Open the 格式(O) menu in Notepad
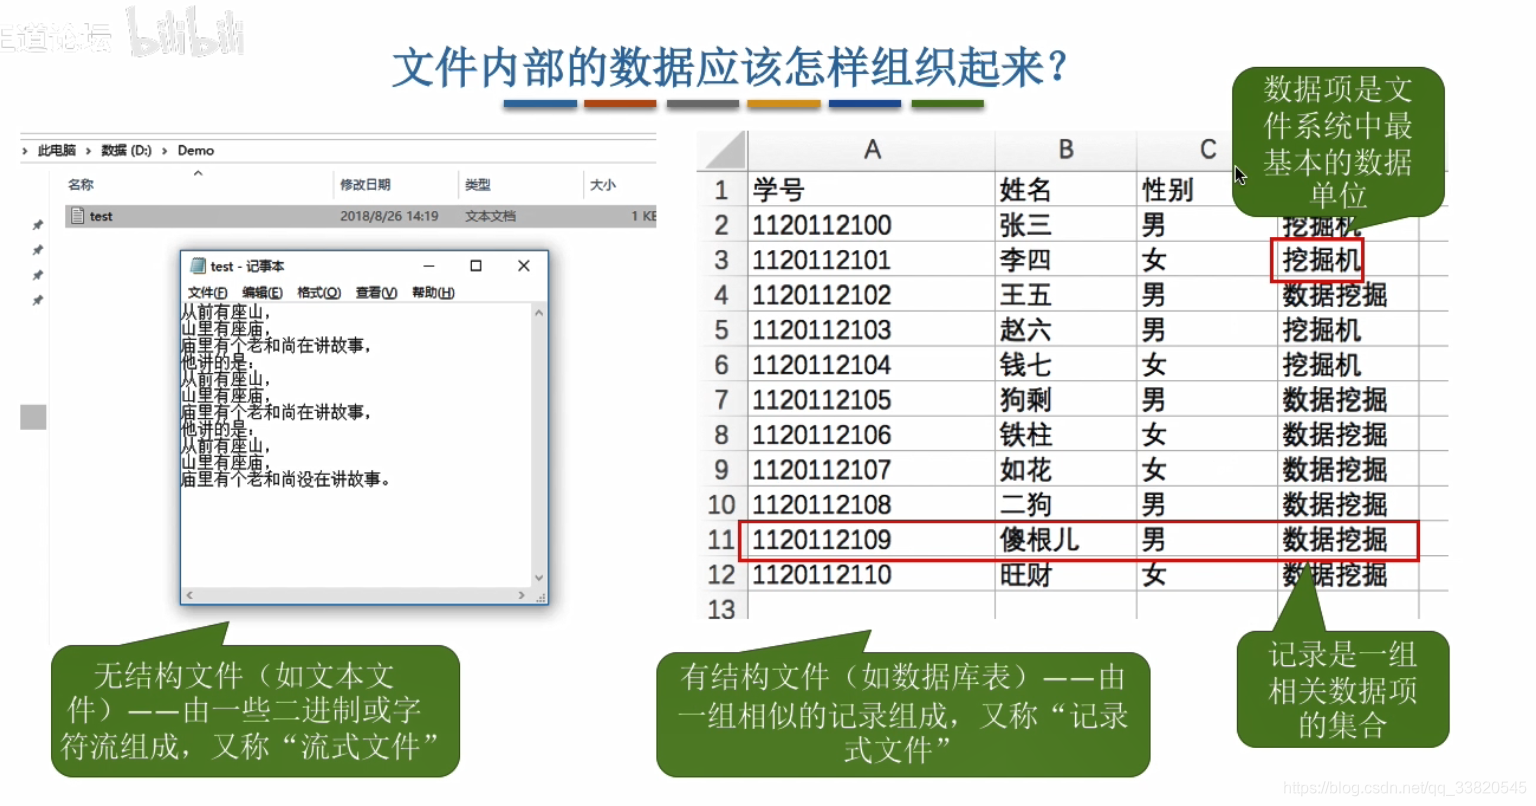The height and width of the screenshot is (806, 1536). [x=319, y=293]
